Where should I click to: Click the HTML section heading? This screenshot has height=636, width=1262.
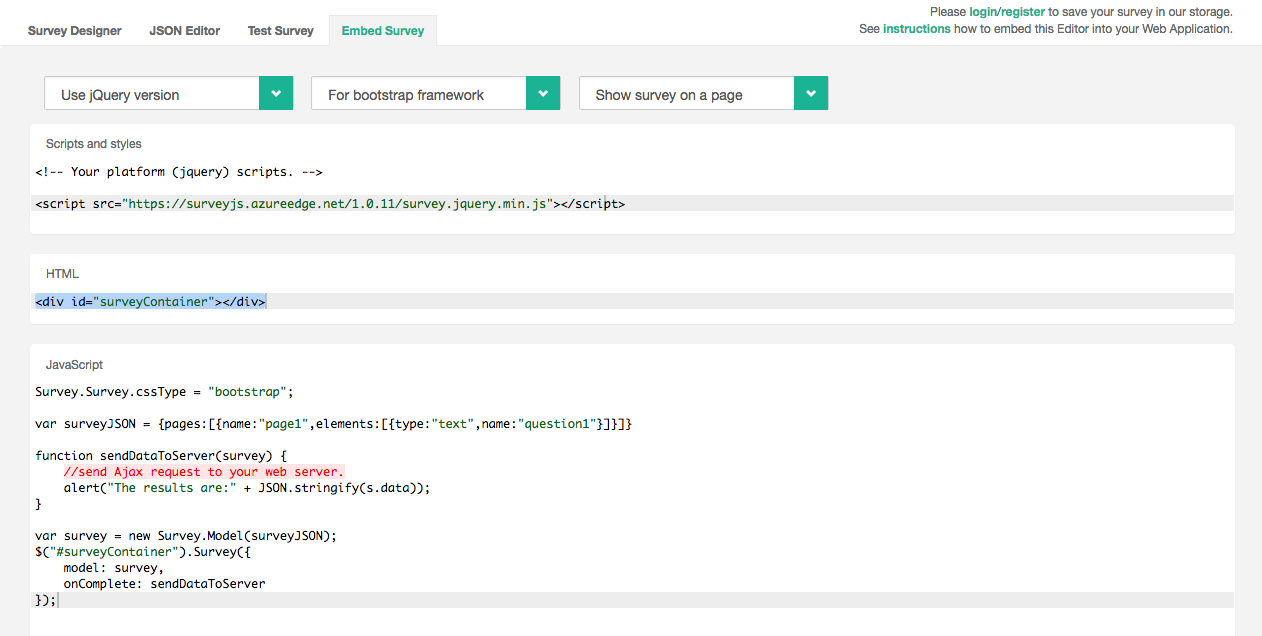pyautogui.click(x=62, y=274)
